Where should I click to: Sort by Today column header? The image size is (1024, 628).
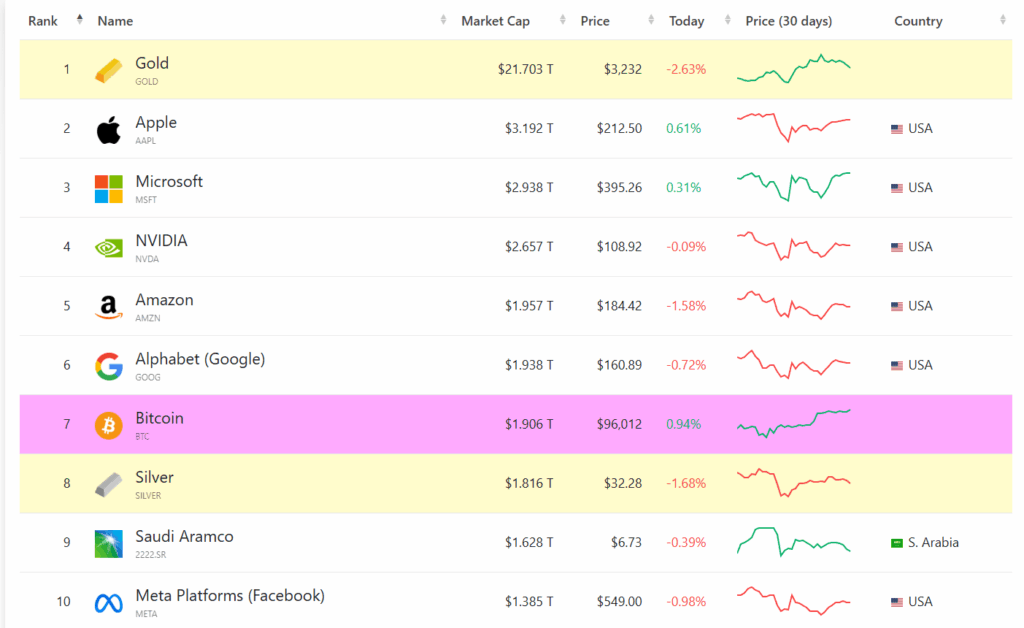[x=686, y=21]
